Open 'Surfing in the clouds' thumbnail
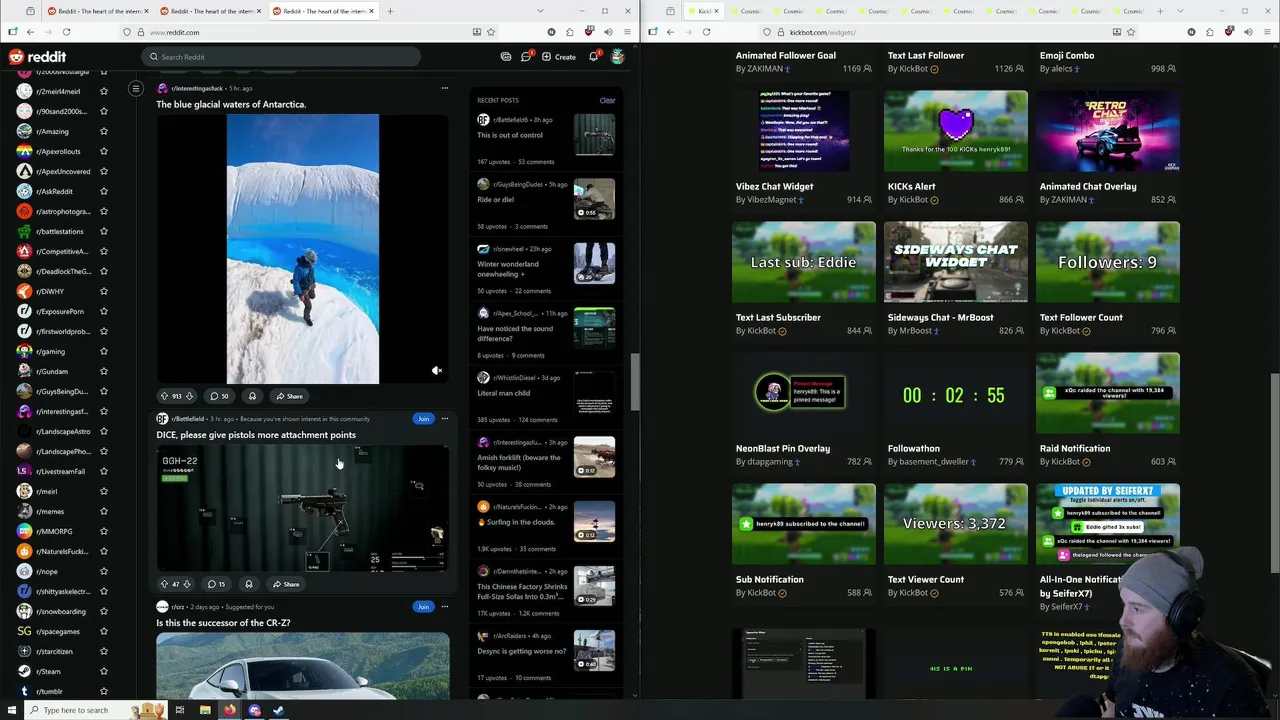Image resolution: width=1280 pixels, height=720 pixels. (x=594, y=521)
